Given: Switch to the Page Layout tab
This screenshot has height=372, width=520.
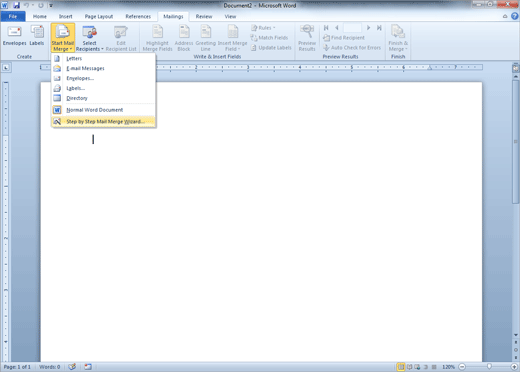Looking at the screenshot, I should [x=99, y=16].
